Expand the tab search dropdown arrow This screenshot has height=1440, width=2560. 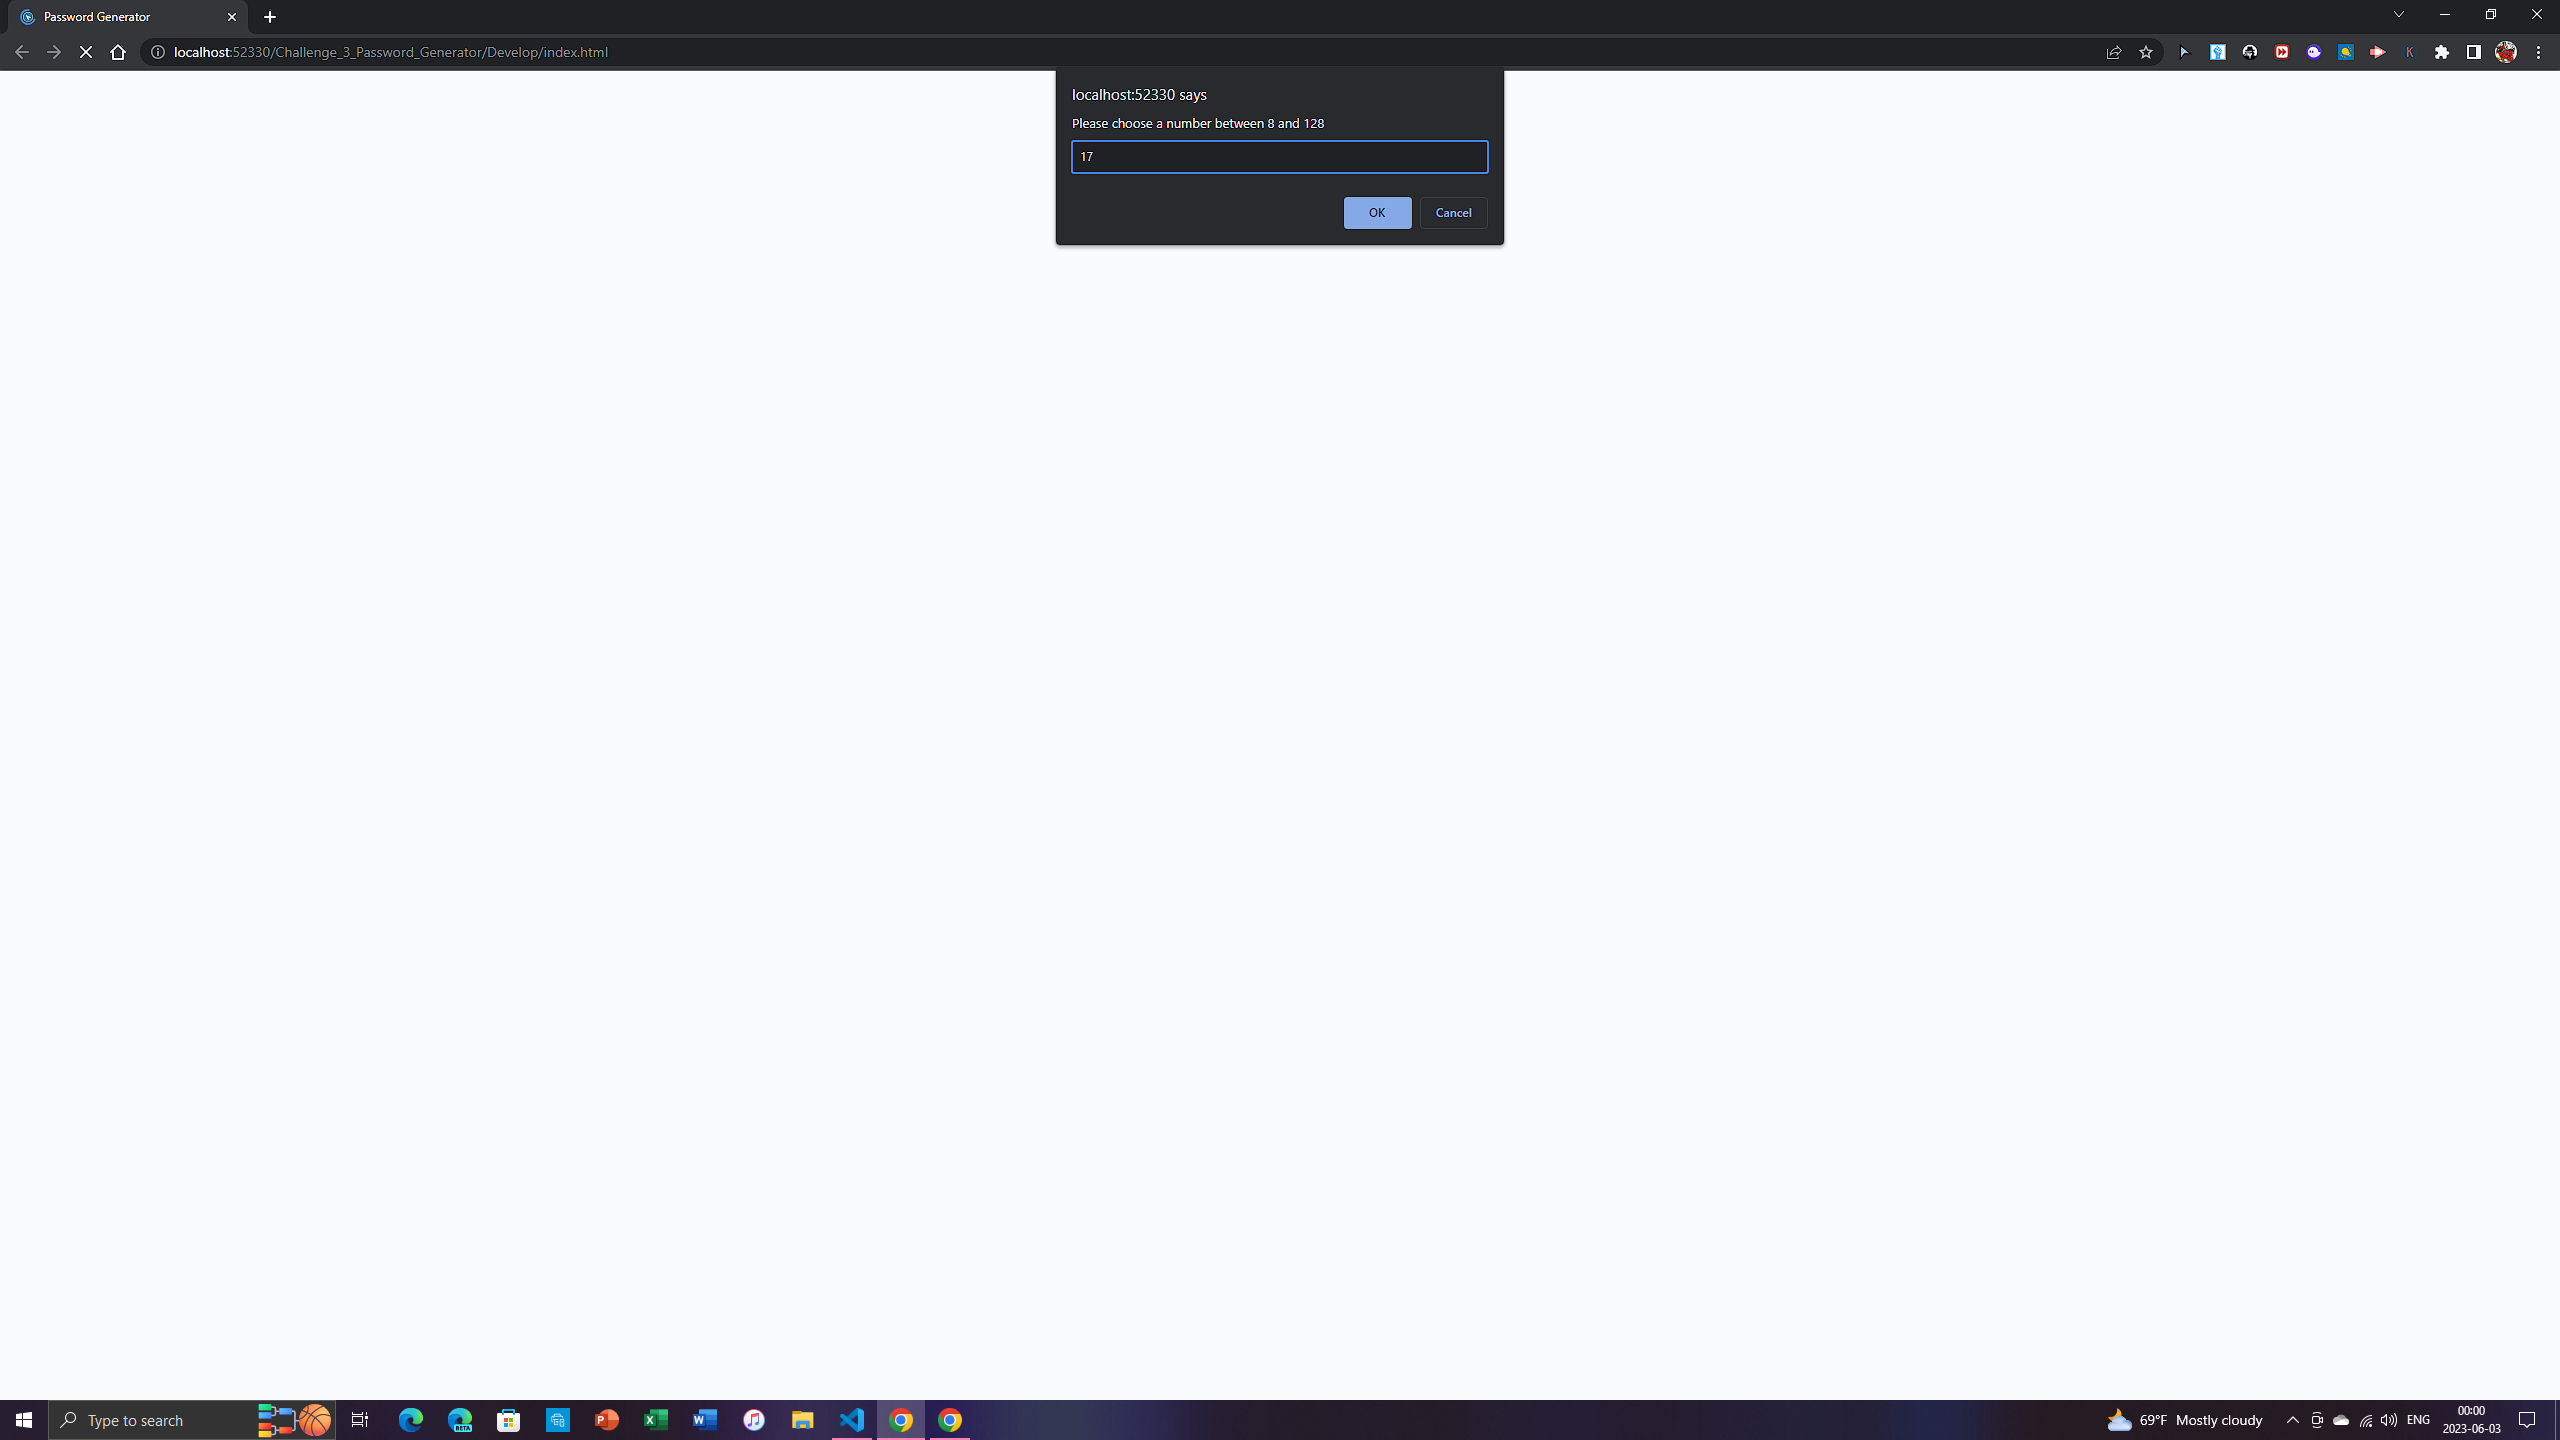pos(2398,14)
